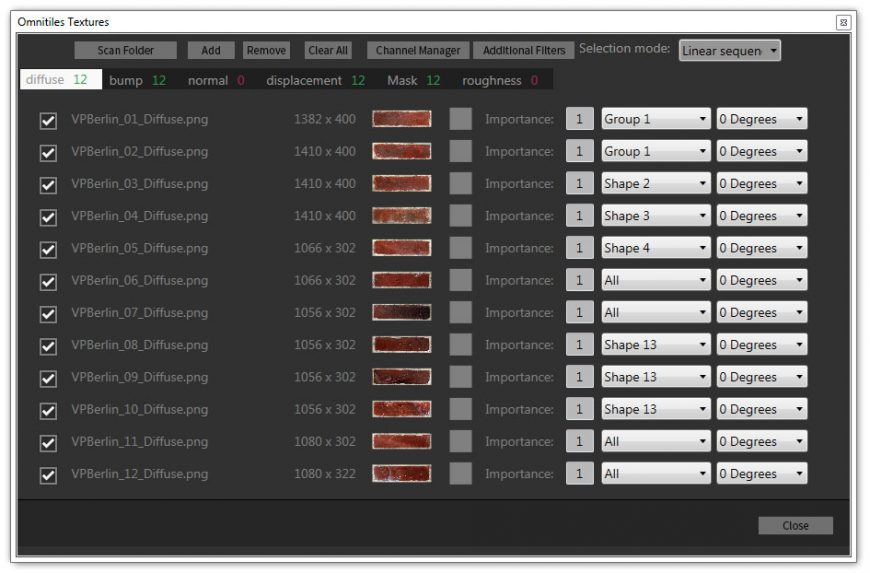The height and width of the screenshot is (573, 870).
Task: Disable the VPBerlin_11_Diffuse.png texture checkbox
Action: (48, 442)
